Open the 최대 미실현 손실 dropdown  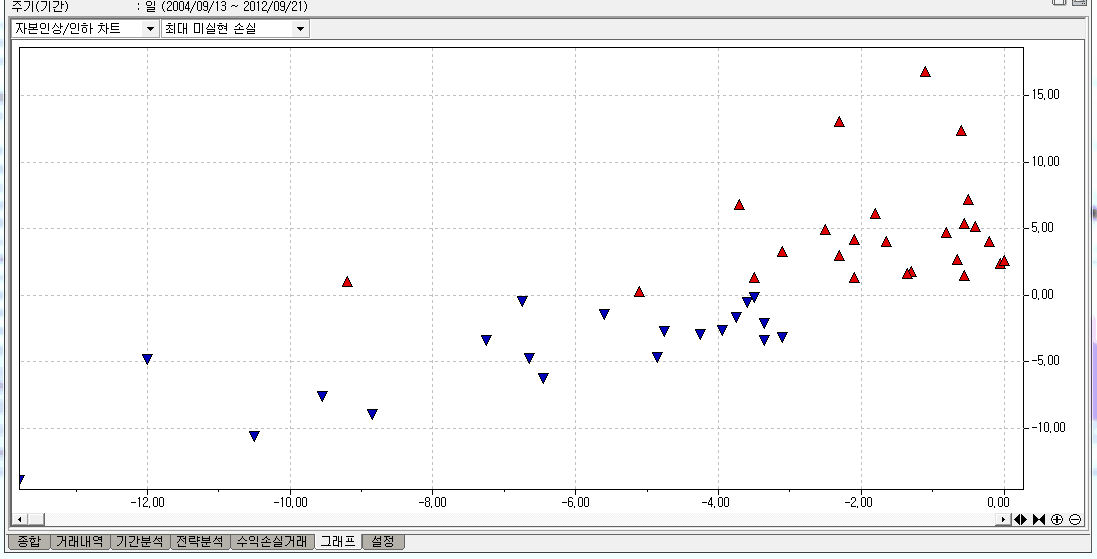click(x=299, y=29)
